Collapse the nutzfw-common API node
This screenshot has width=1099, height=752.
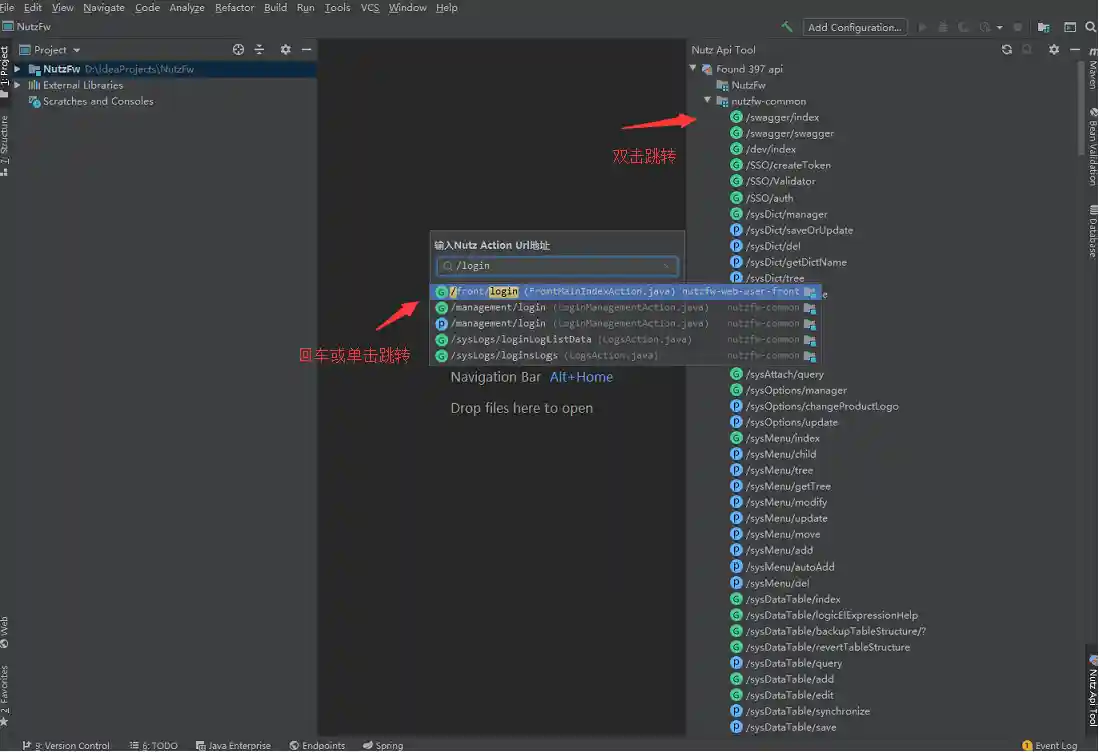[x=707, y=101]
